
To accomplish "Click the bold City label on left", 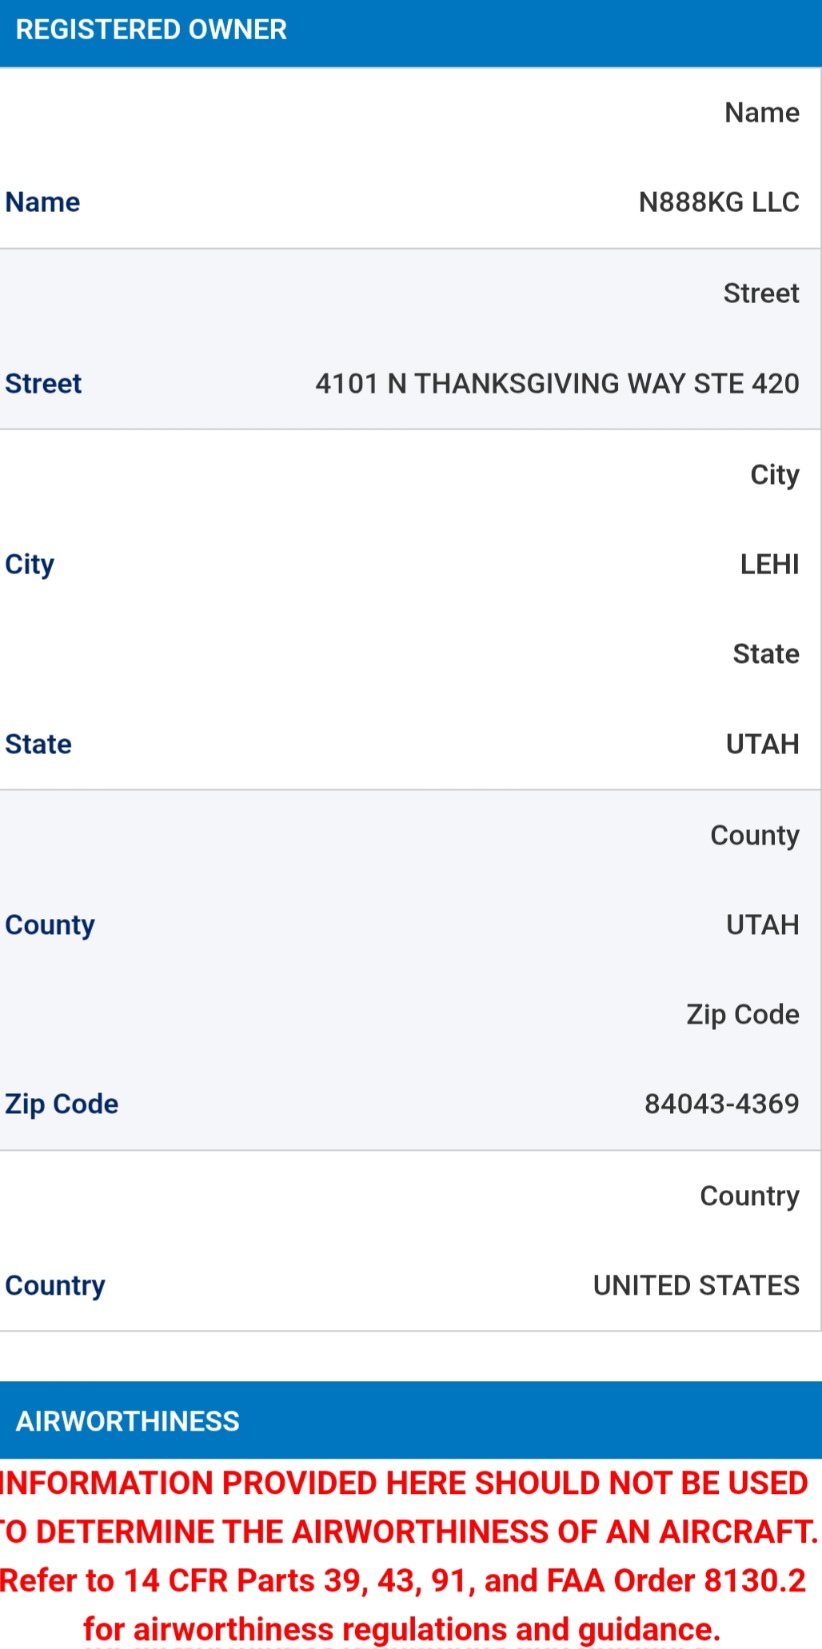I will (x=30, y=565).
